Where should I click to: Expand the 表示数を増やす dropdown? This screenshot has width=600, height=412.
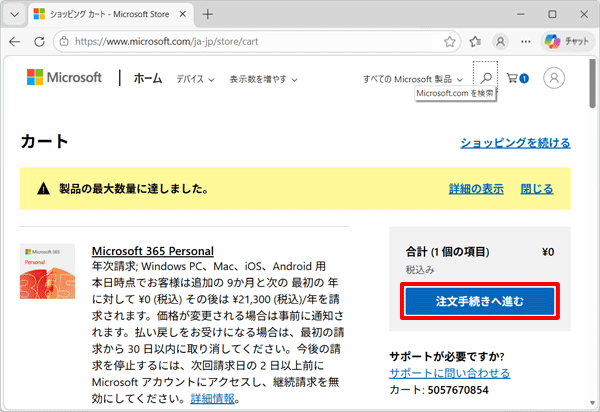pyautogui.click(x=264, y=79)
